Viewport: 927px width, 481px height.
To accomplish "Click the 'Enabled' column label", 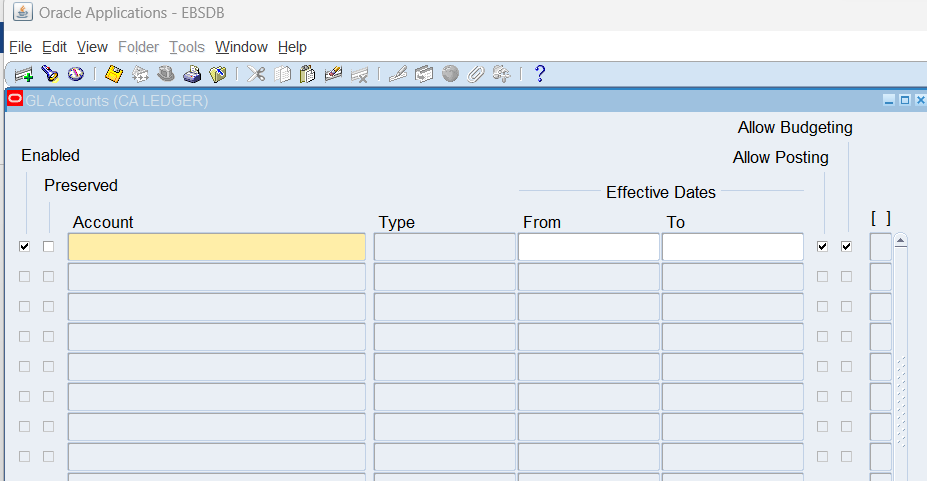I will [x=50, y=155].
